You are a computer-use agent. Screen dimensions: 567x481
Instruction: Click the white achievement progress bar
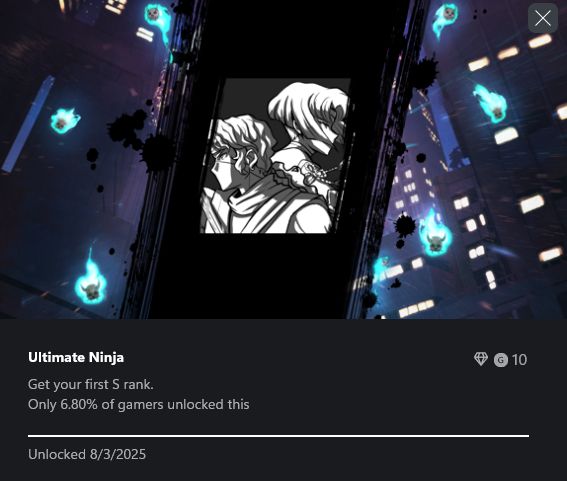coord(278,436)
